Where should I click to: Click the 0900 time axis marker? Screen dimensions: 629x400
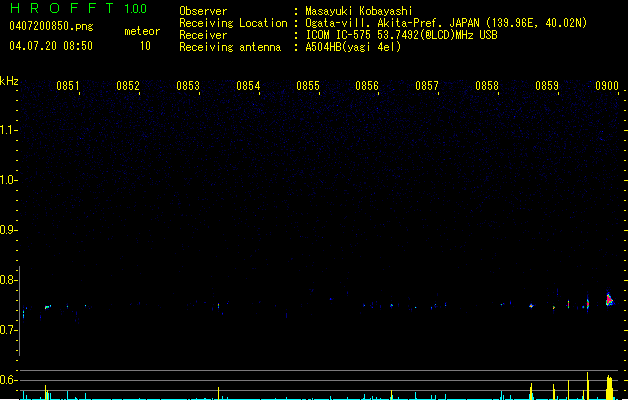coord(607,86)
